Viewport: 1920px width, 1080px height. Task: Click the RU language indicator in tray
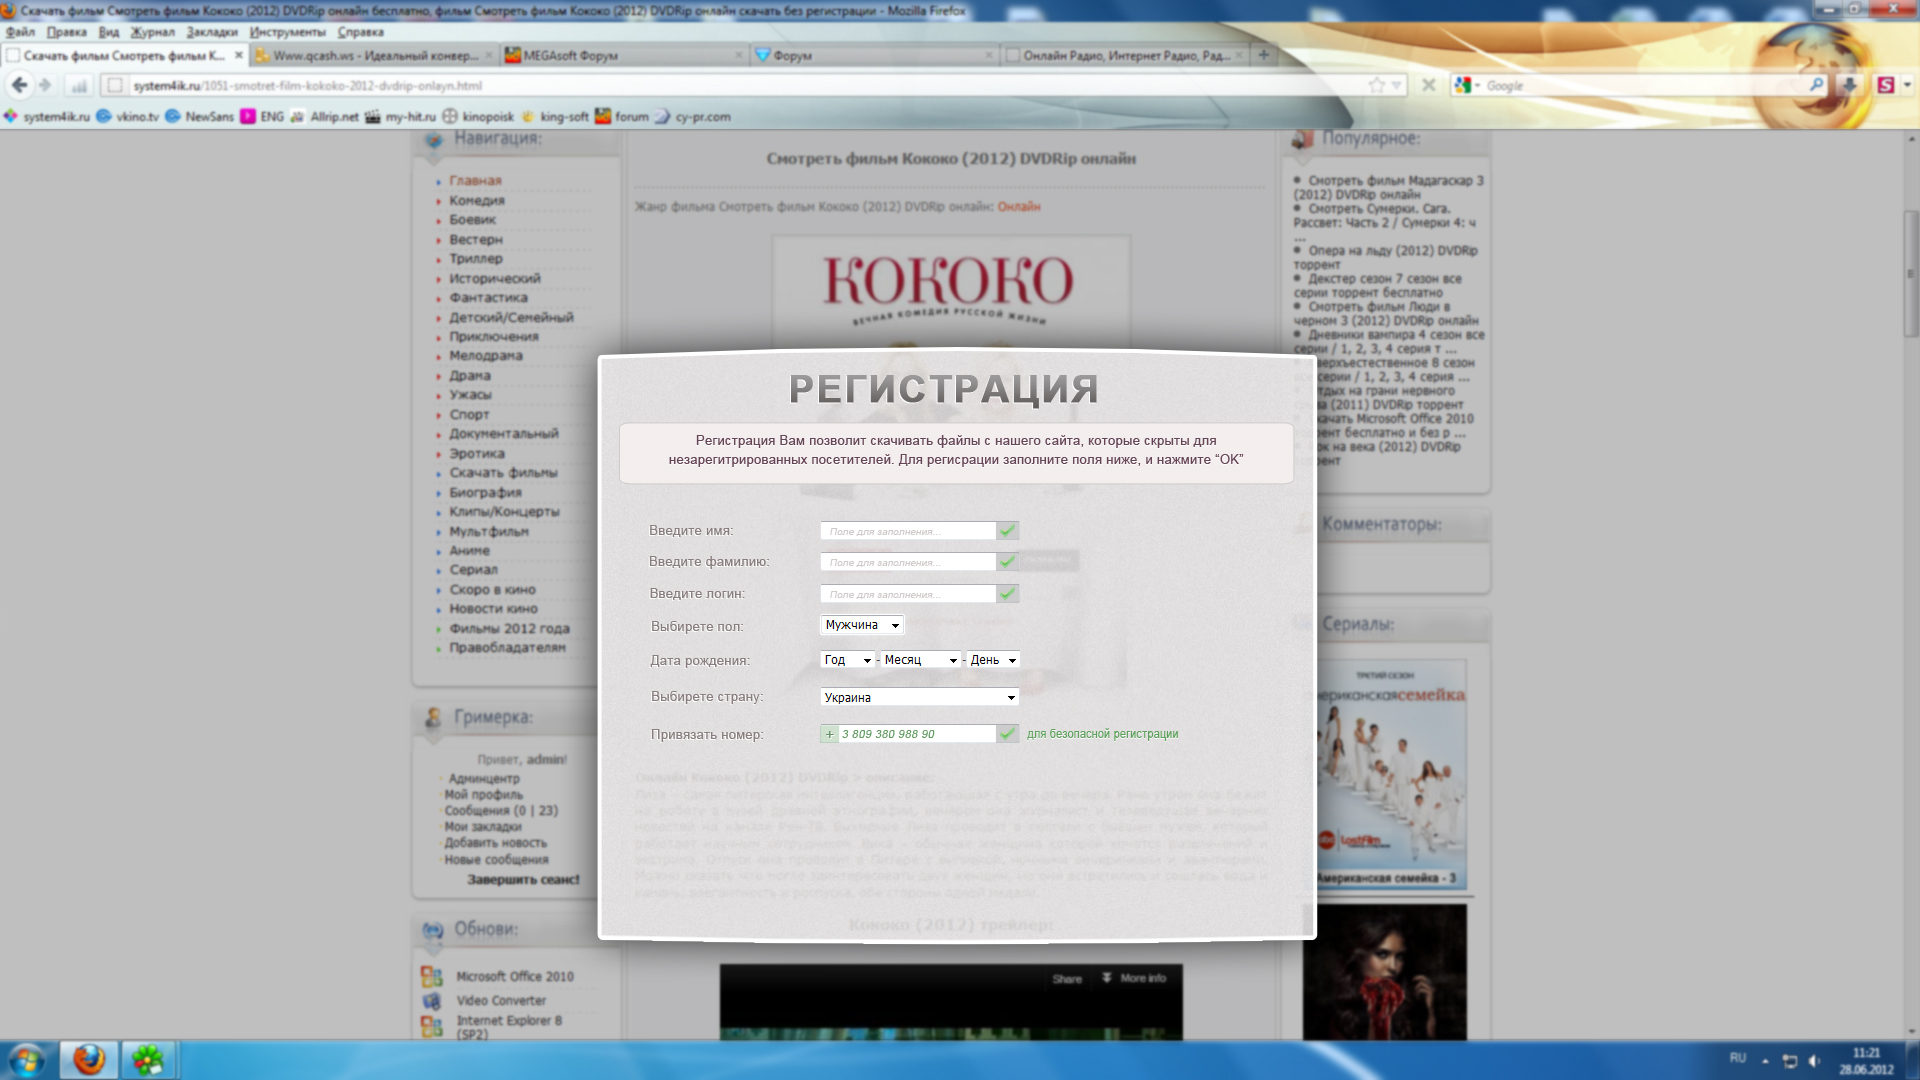click(1738, 1058)
